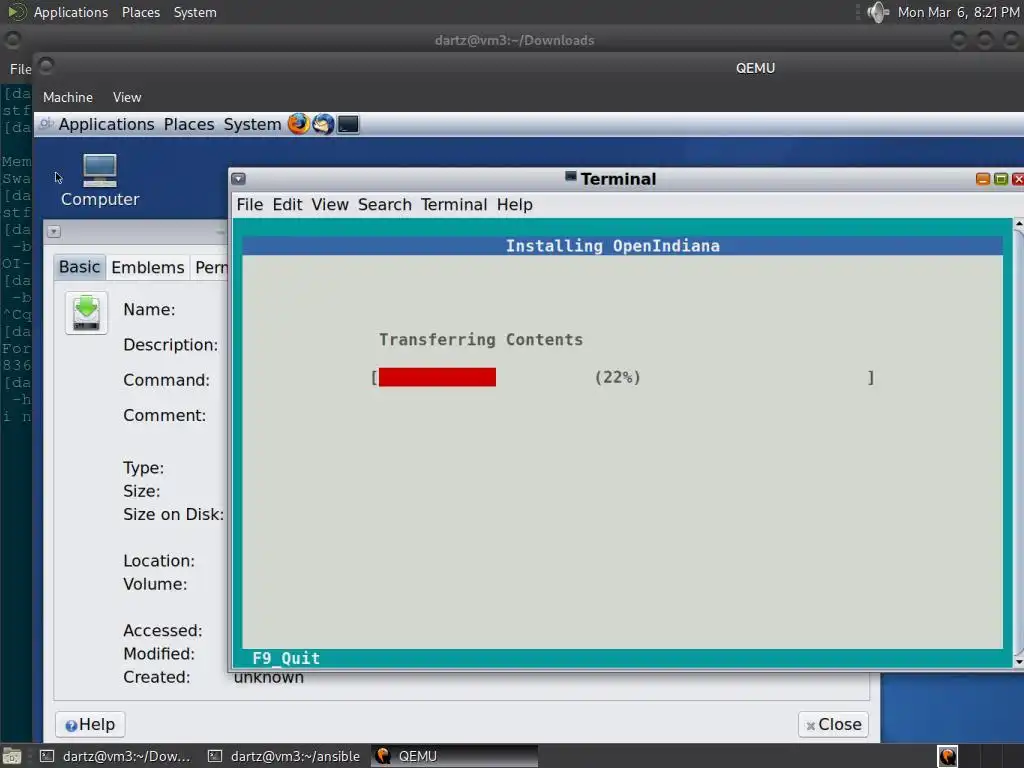Screen dimensions: 1024x768
Task: Open Terminal Help menu
Action: point(515,204)
